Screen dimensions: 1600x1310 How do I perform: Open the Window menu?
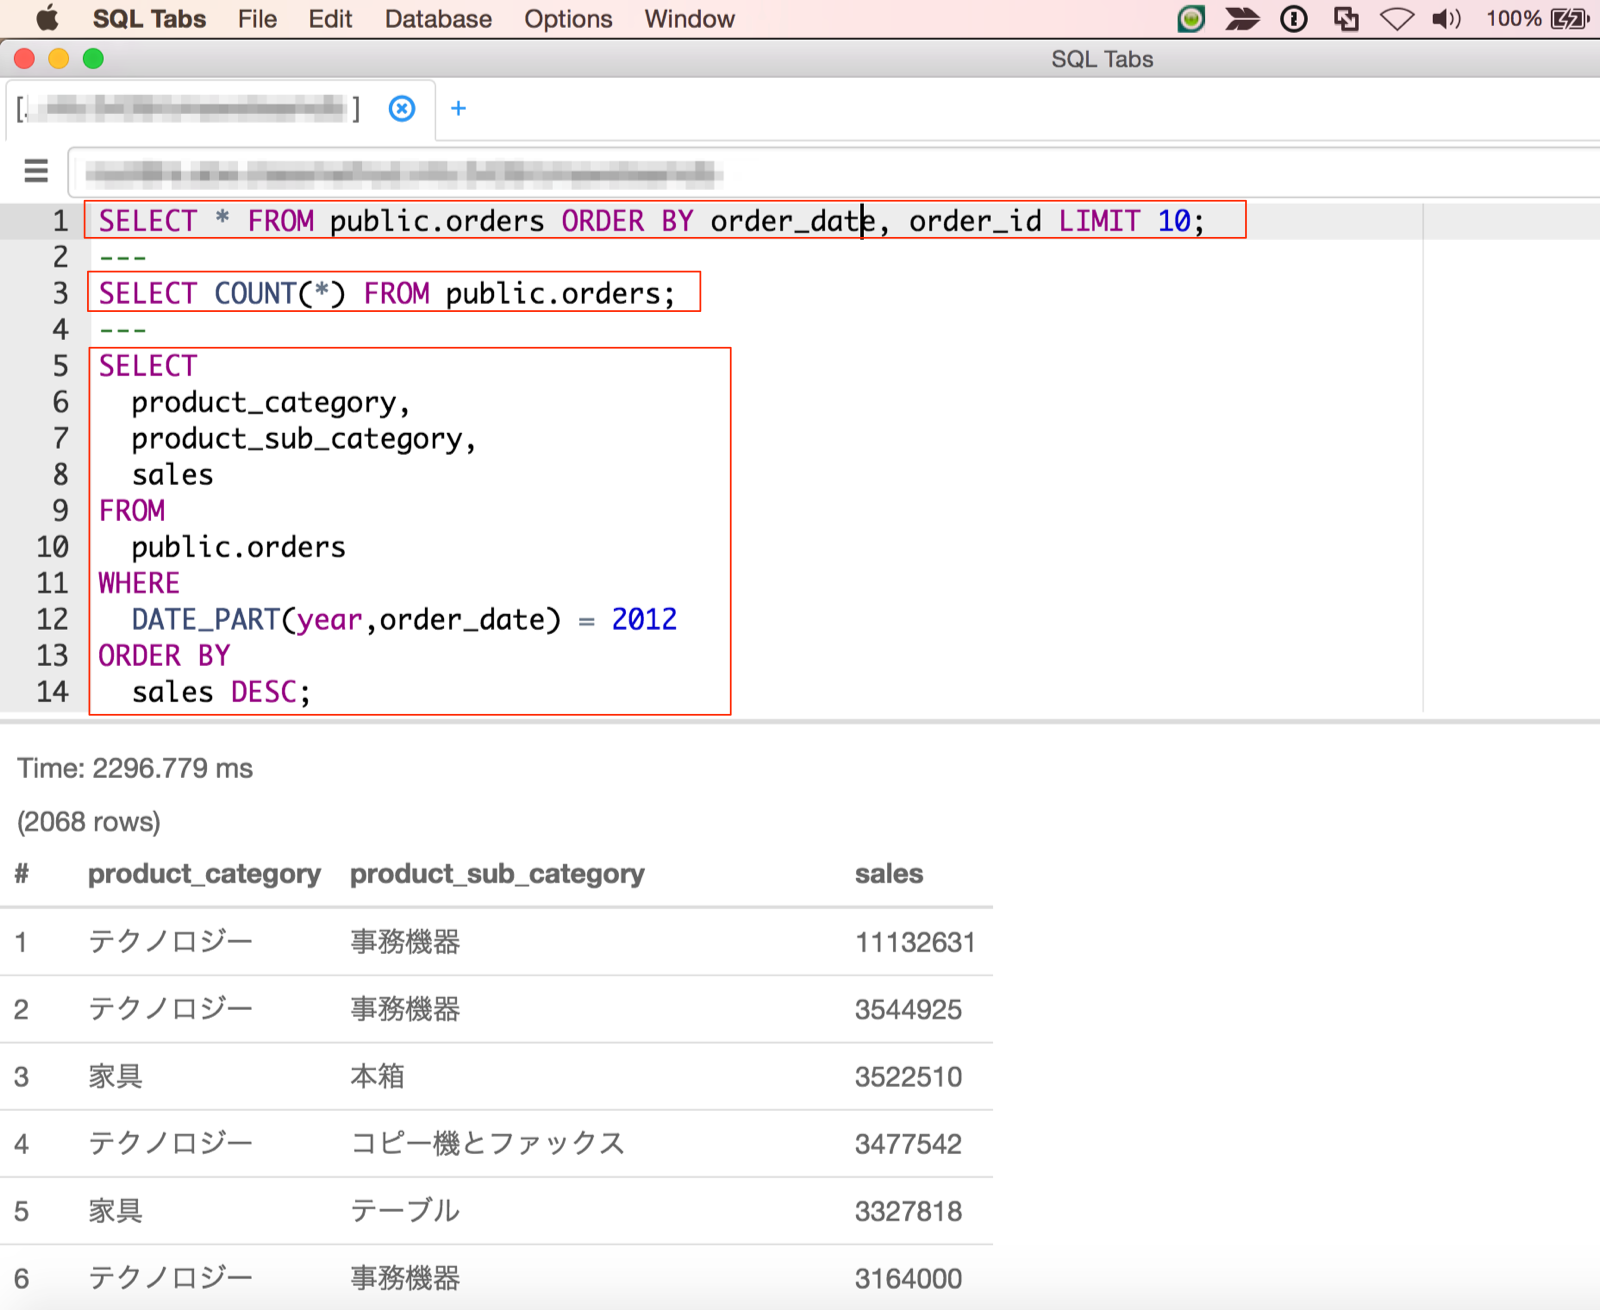click(x=688, y=18)
